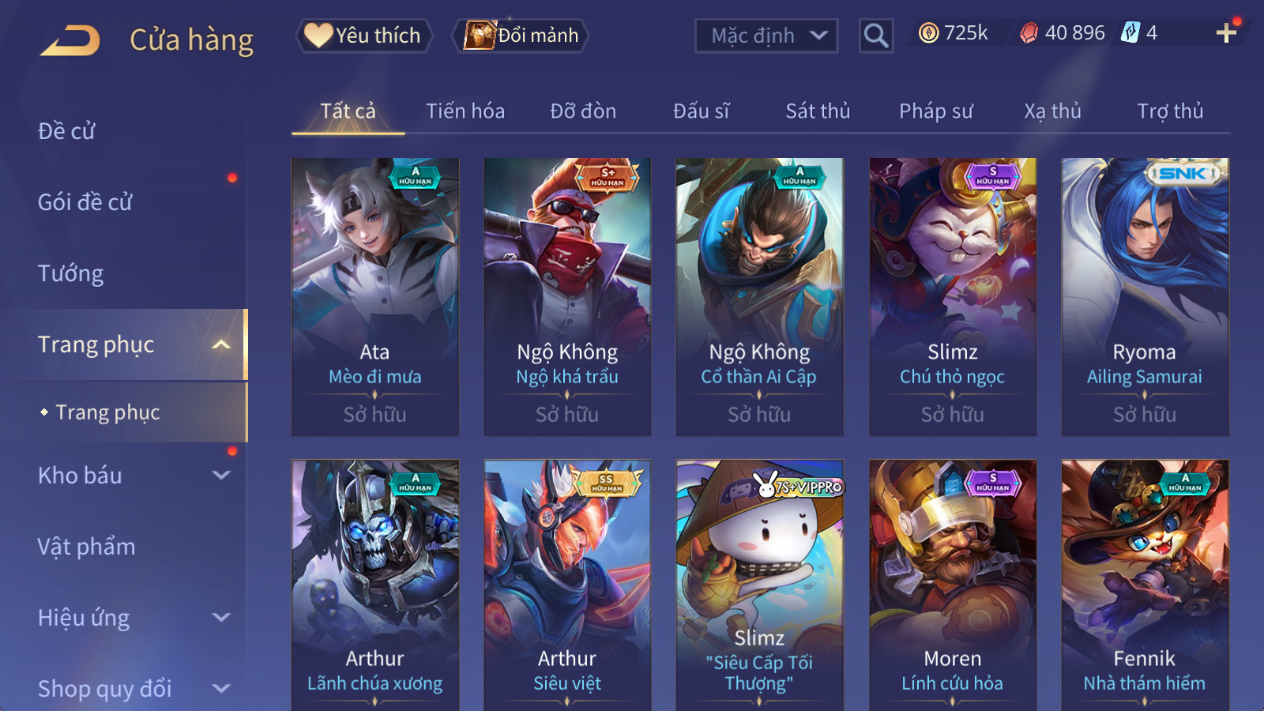Expand the Kho báu sidebar menu

coord(221,475)
